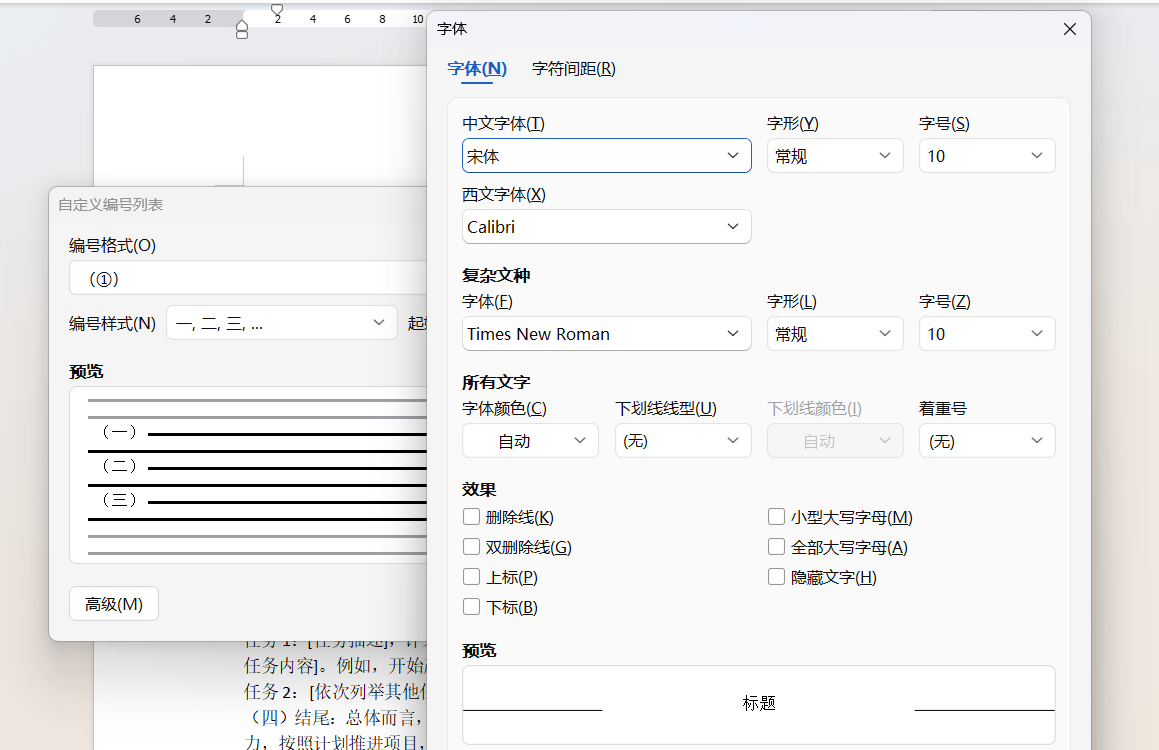Open the 字体颜色 color selector
The height and width of the screenshot is (750, 1159).
[x=530, y=440]
